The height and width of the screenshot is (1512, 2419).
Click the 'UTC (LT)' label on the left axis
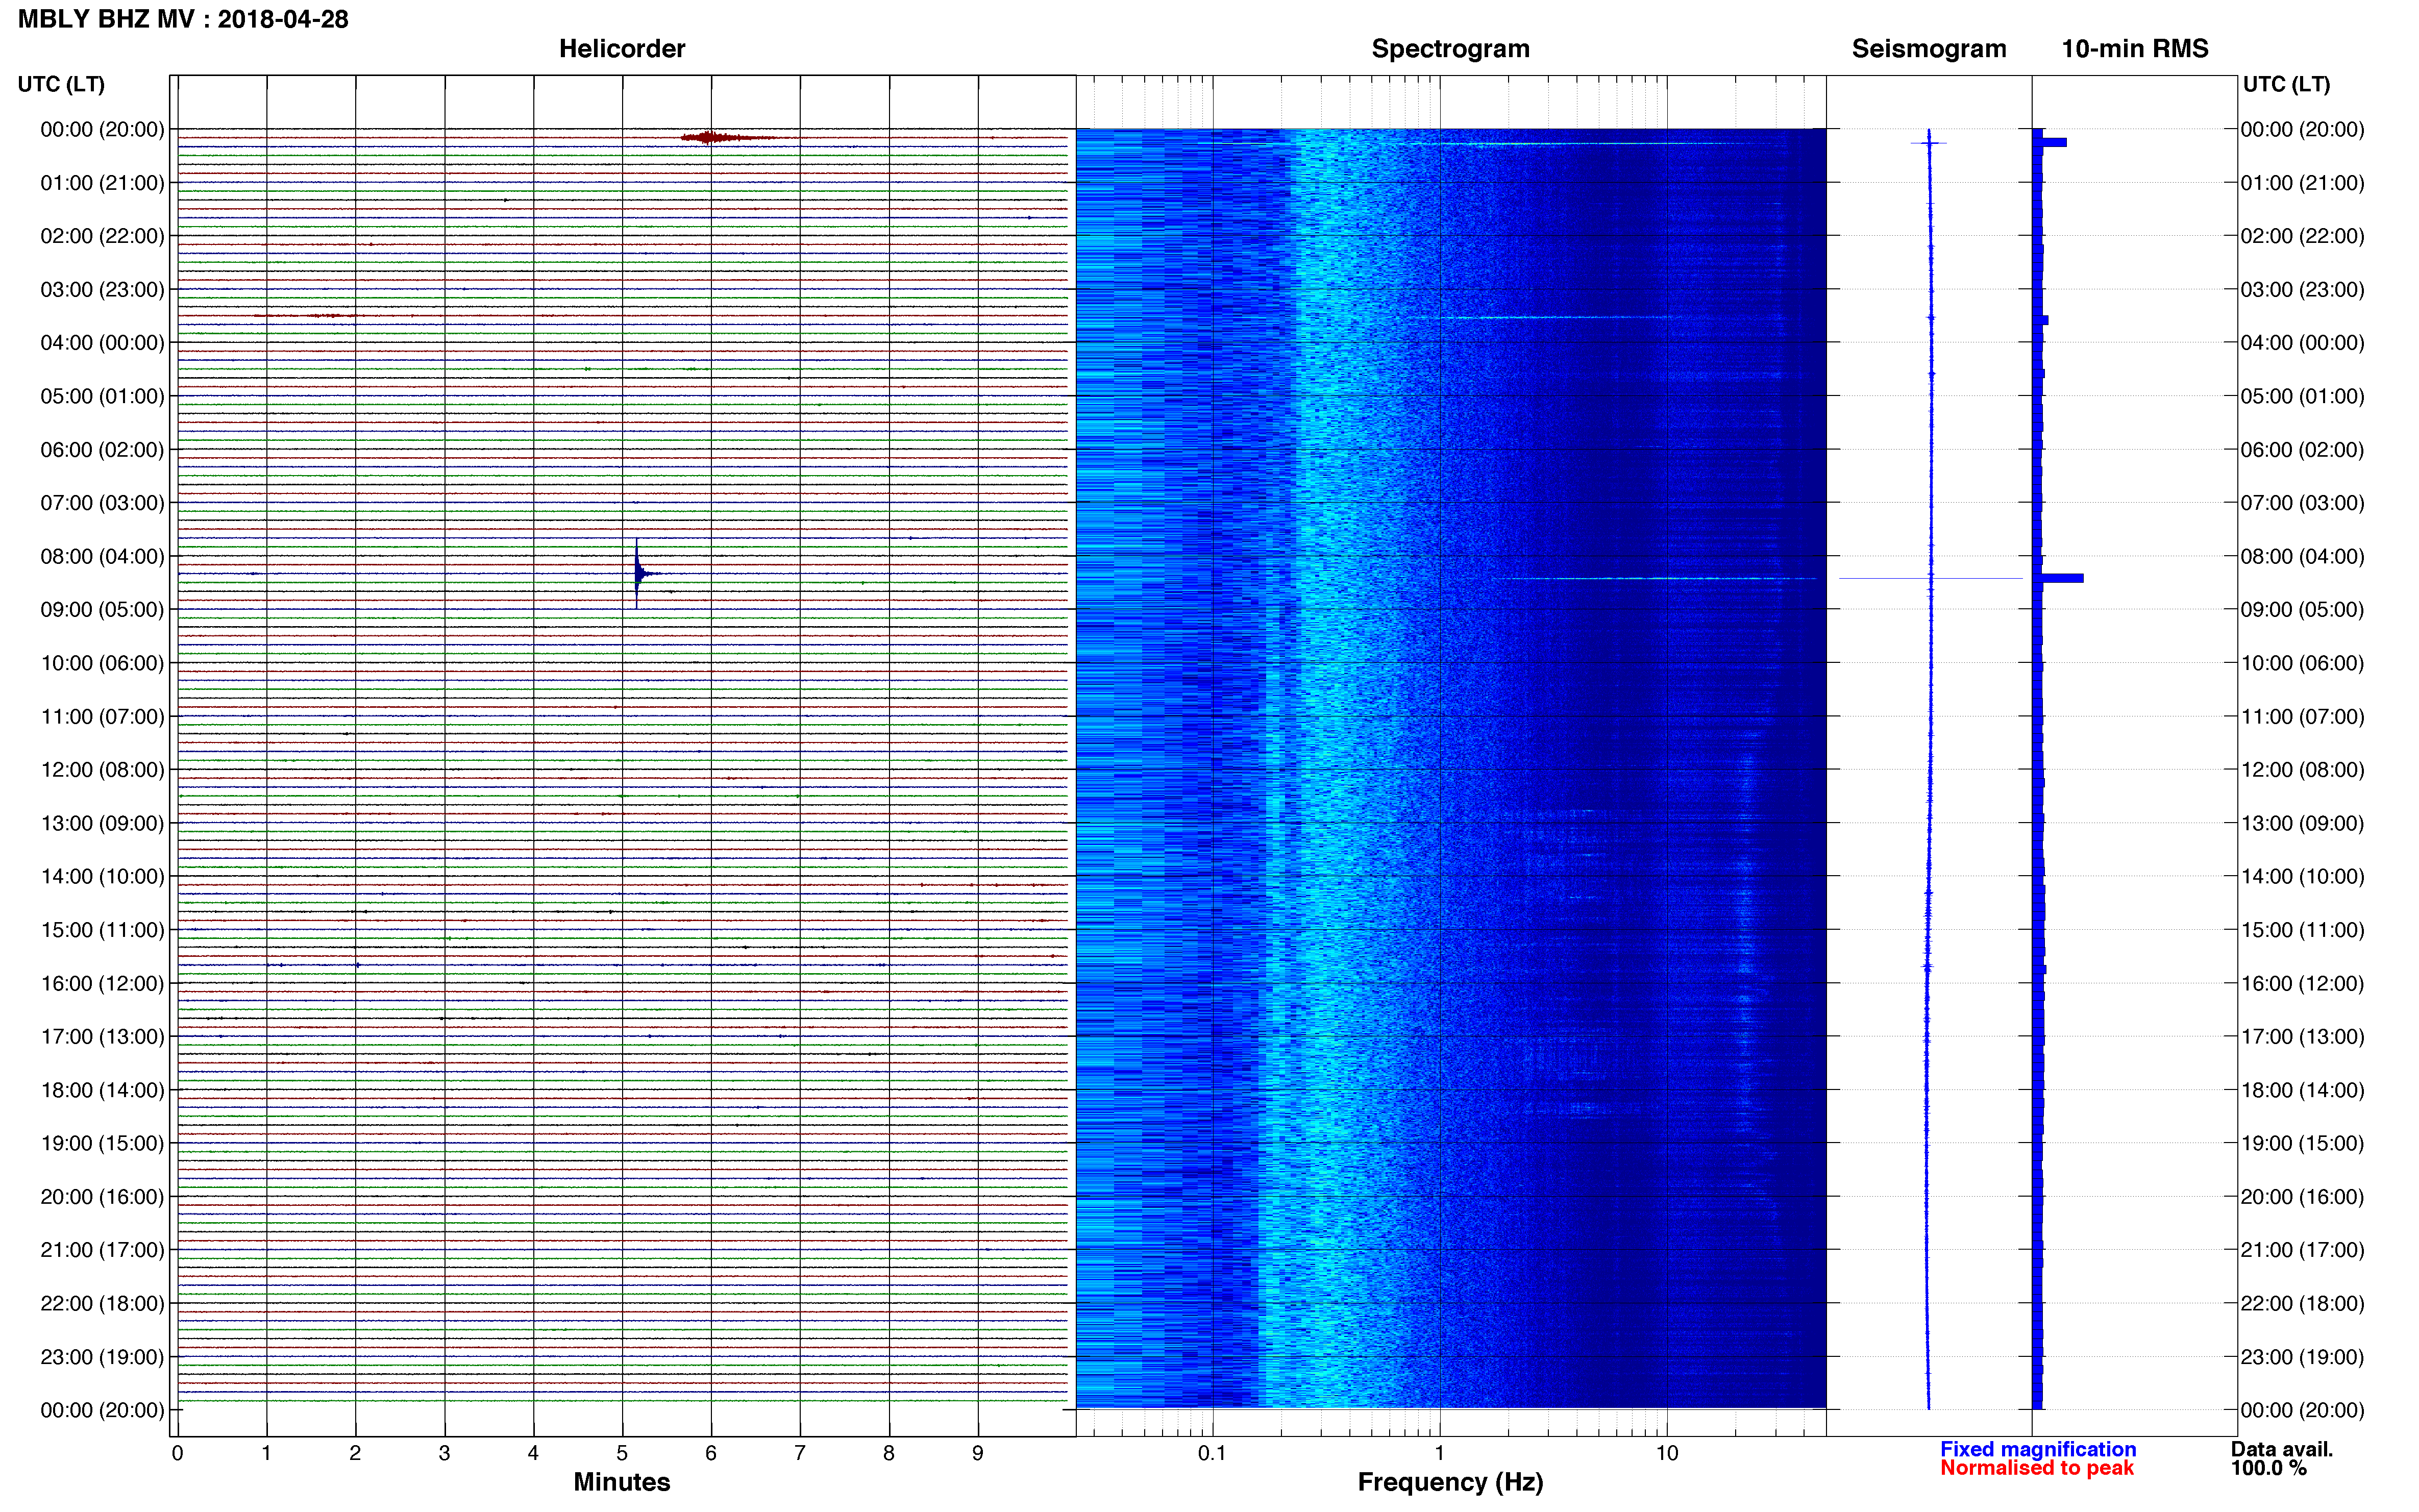[x=61, y=84]
